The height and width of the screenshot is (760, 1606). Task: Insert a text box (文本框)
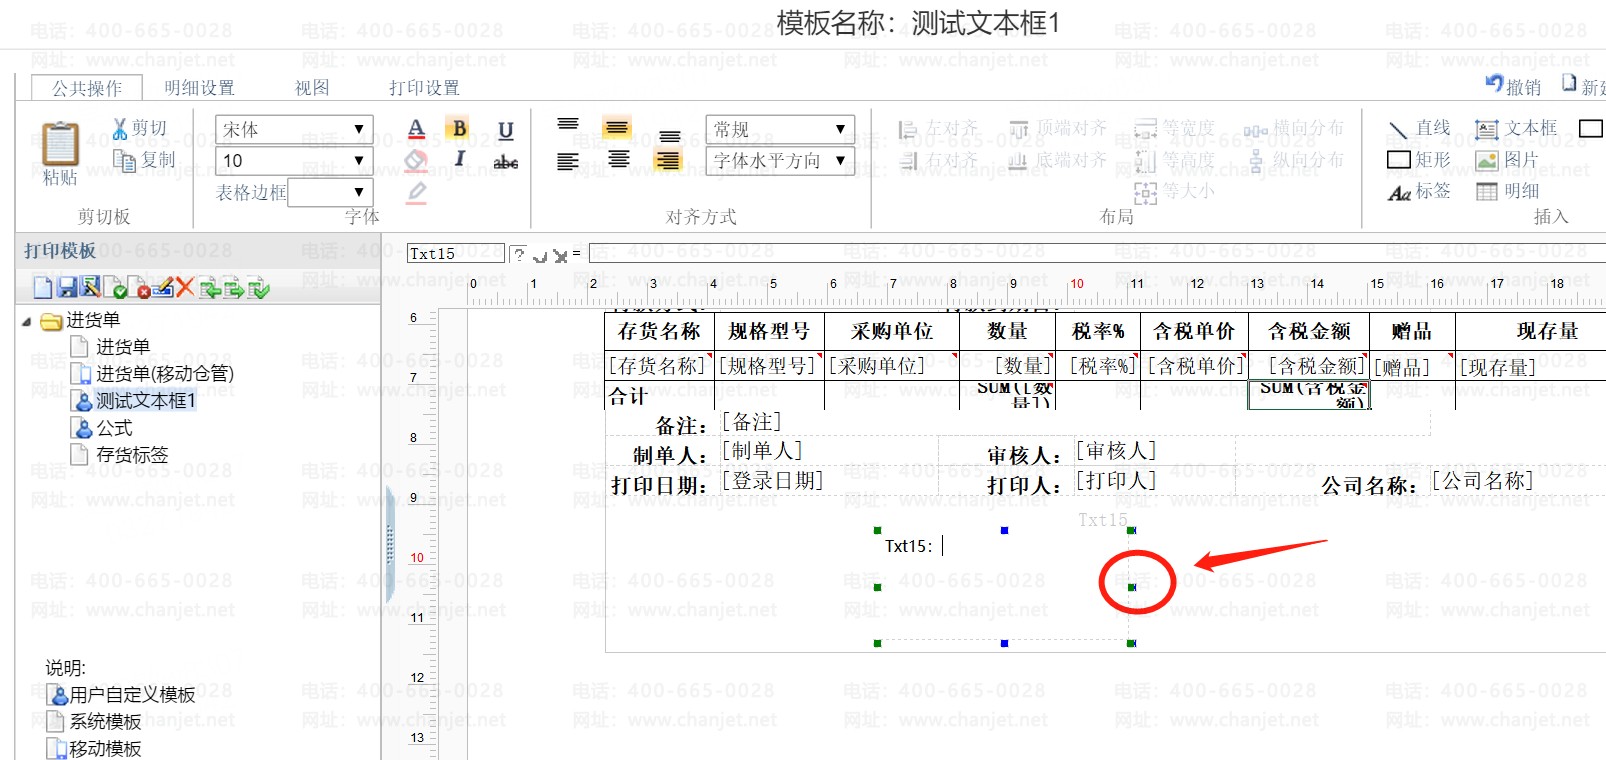[x=1517, y=128]
